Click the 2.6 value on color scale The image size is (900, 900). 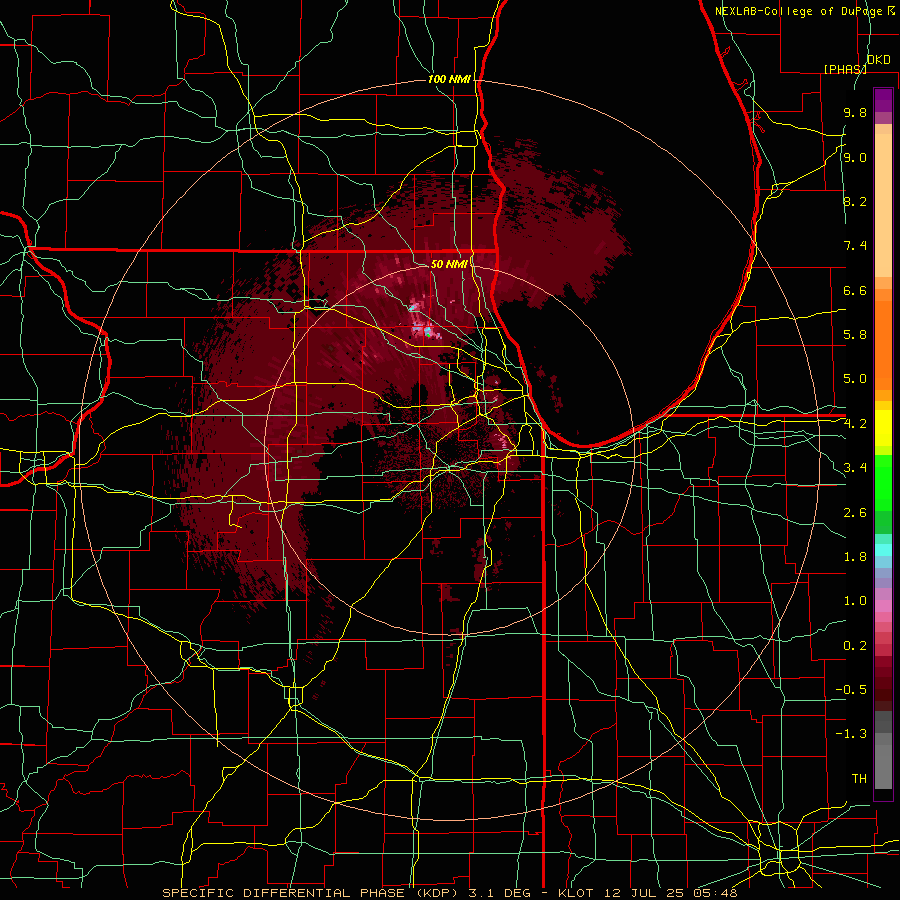click(855, 513)
